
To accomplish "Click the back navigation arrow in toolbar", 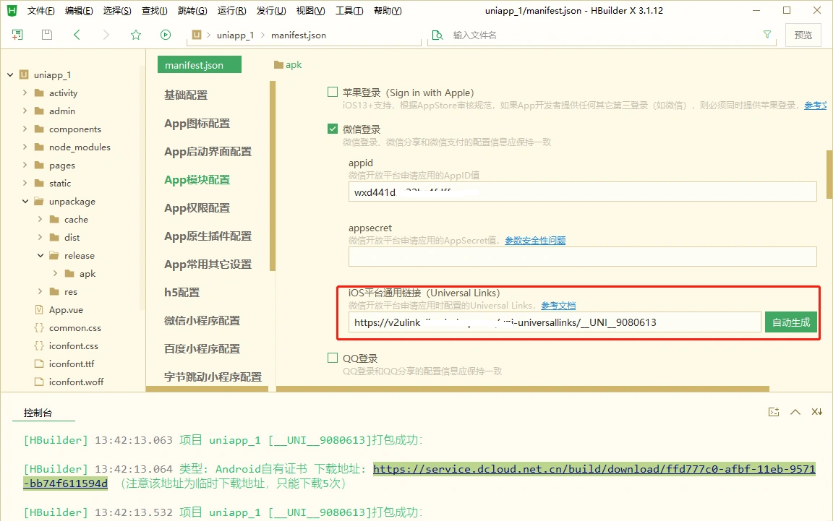I will point(77,35).
